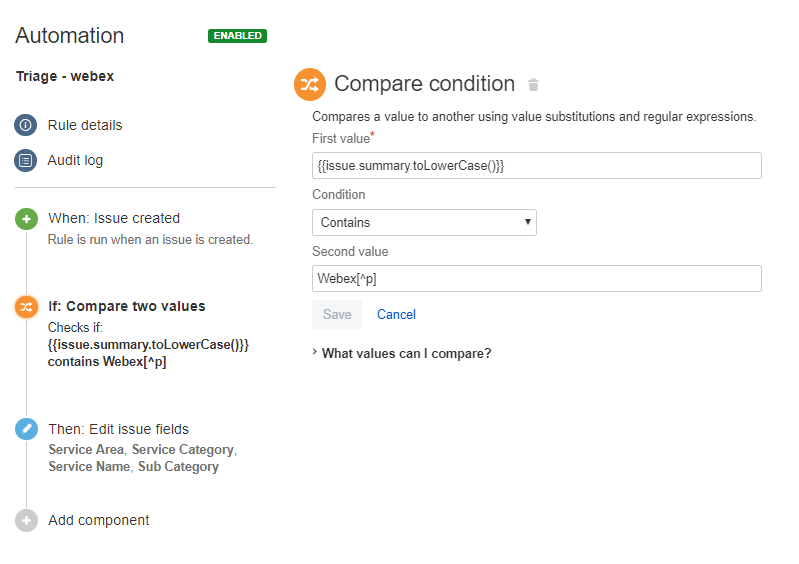The height and width of the screenshot is (564, 799).
Task: Click the Cancel link
Action: tap(396, 314)
